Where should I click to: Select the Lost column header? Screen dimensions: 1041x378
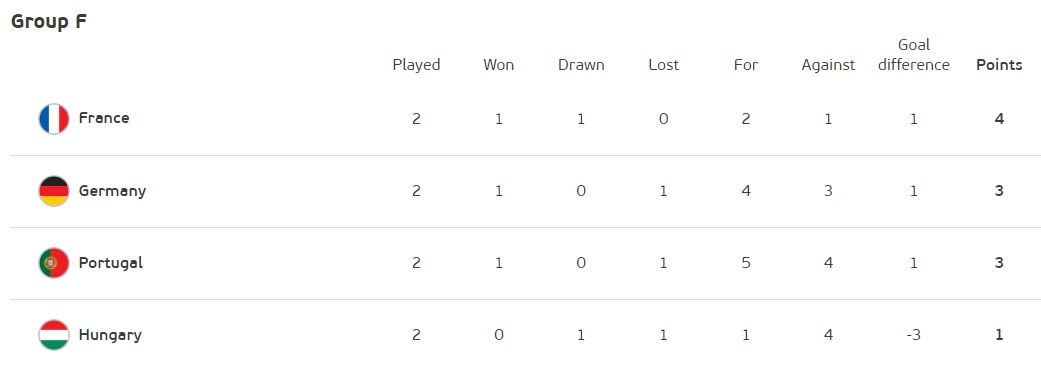coord(664,64)
